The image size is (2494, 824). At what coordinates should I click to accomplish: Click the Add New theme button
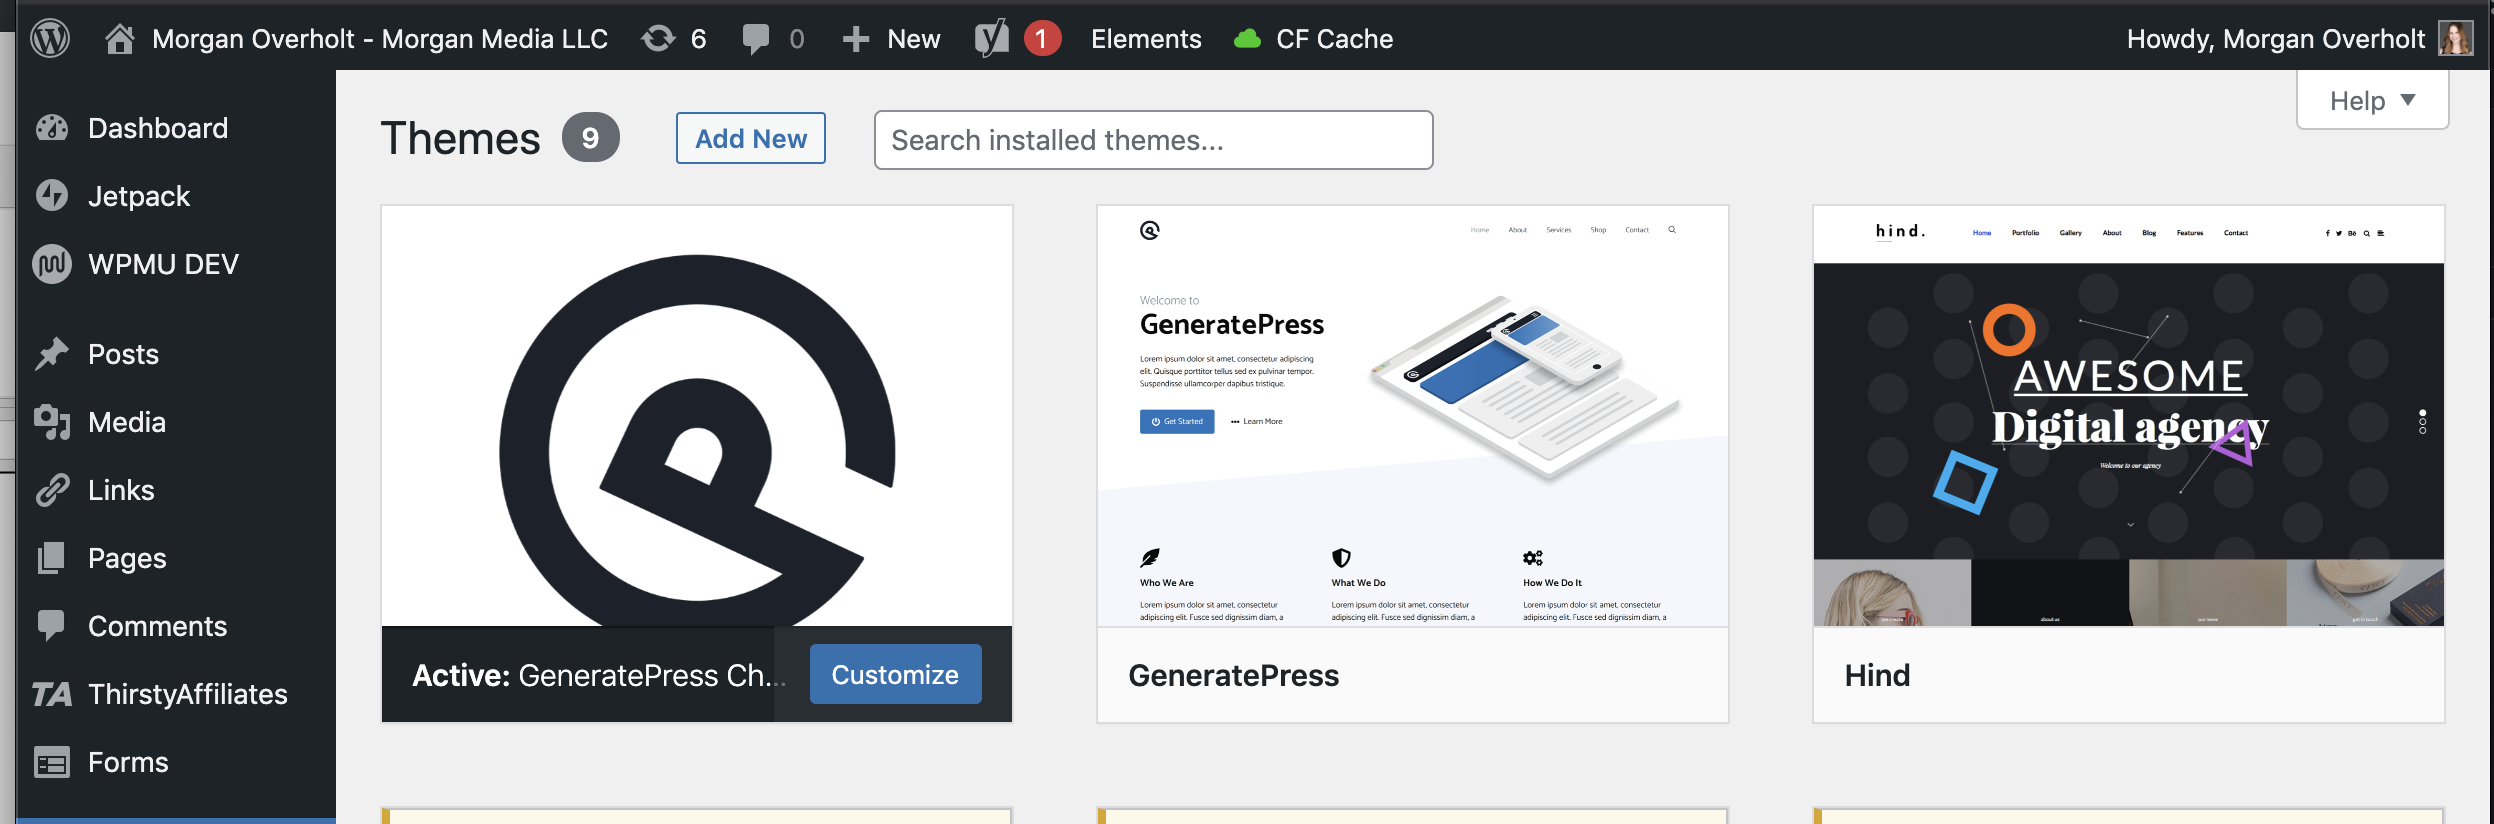tap(751, 138)
